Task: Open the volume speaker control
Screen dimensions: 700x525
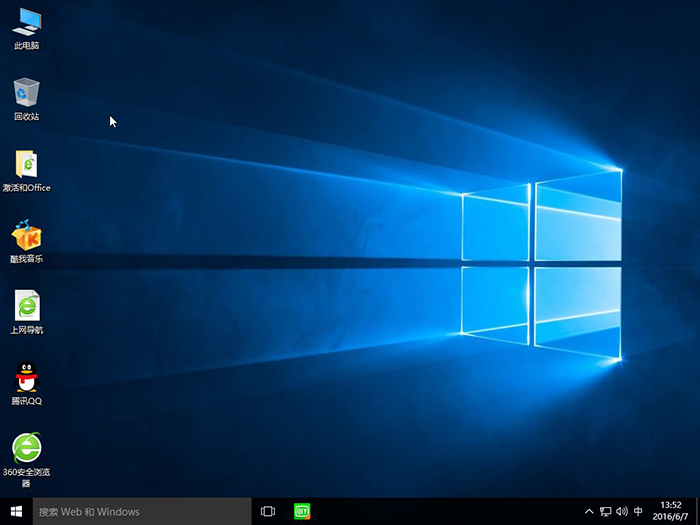Action: [621, 511]
